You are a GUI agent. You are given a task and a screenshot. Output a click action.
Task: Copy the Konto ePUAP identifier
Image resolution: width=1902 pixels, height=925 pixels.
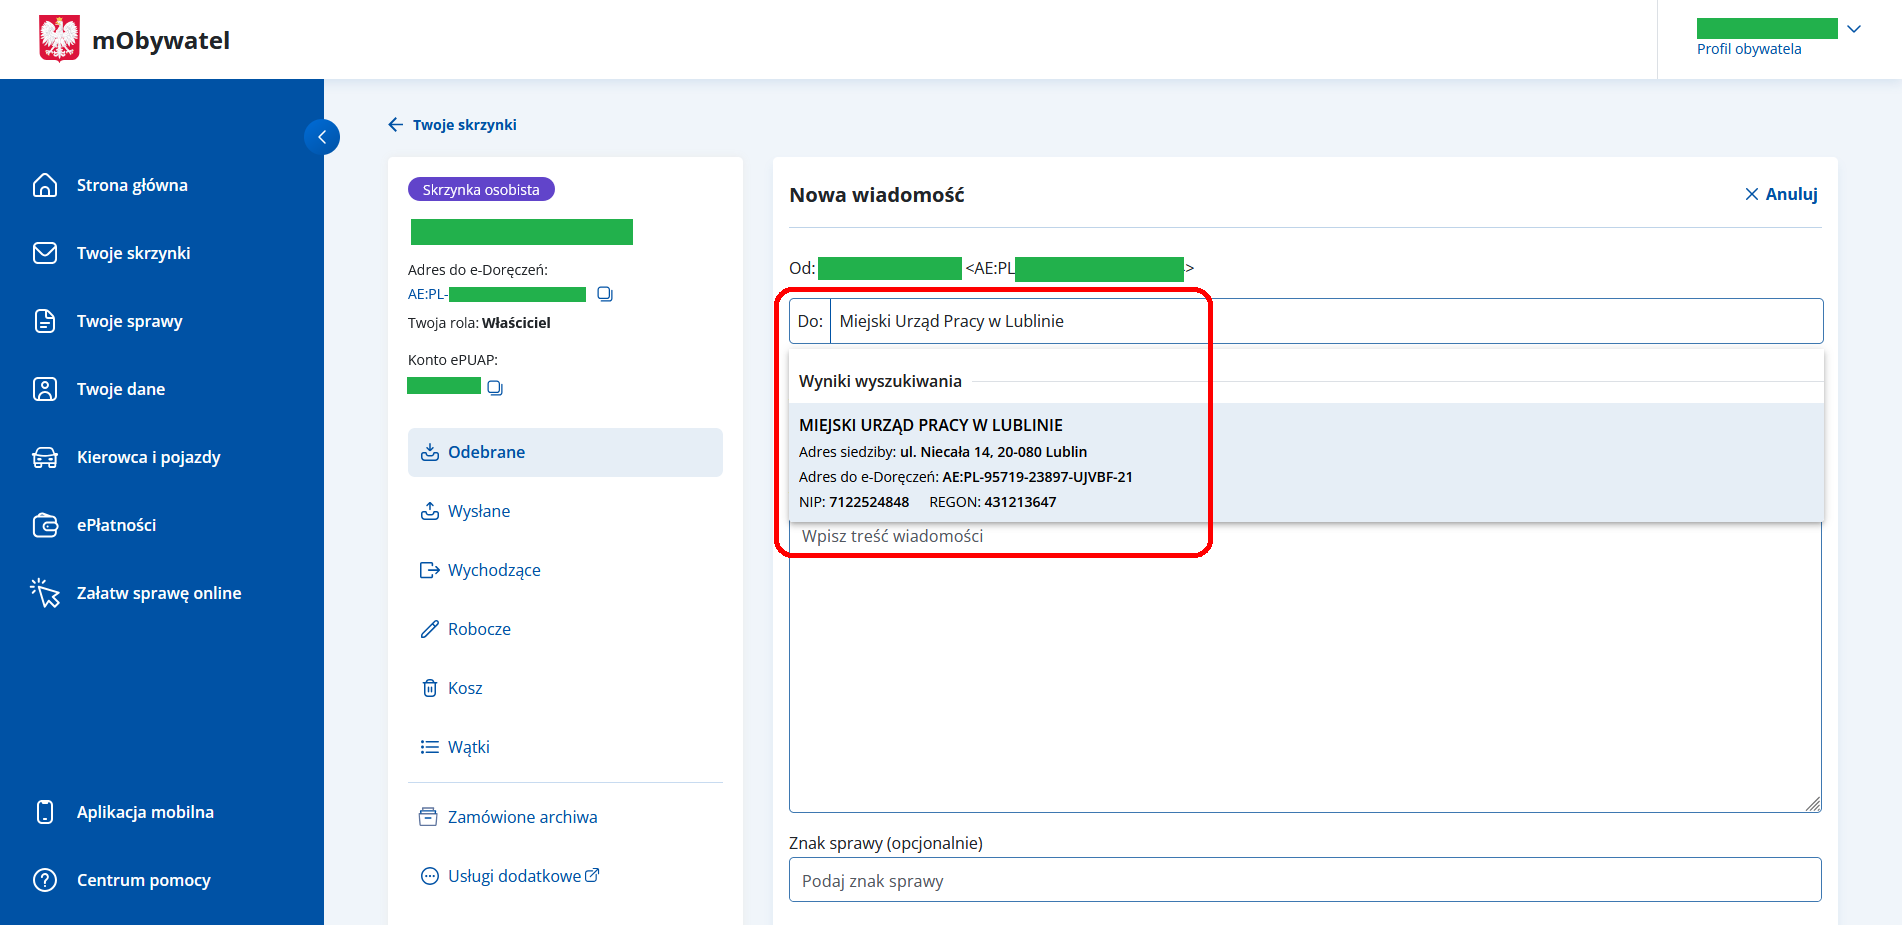pos(495,387)
